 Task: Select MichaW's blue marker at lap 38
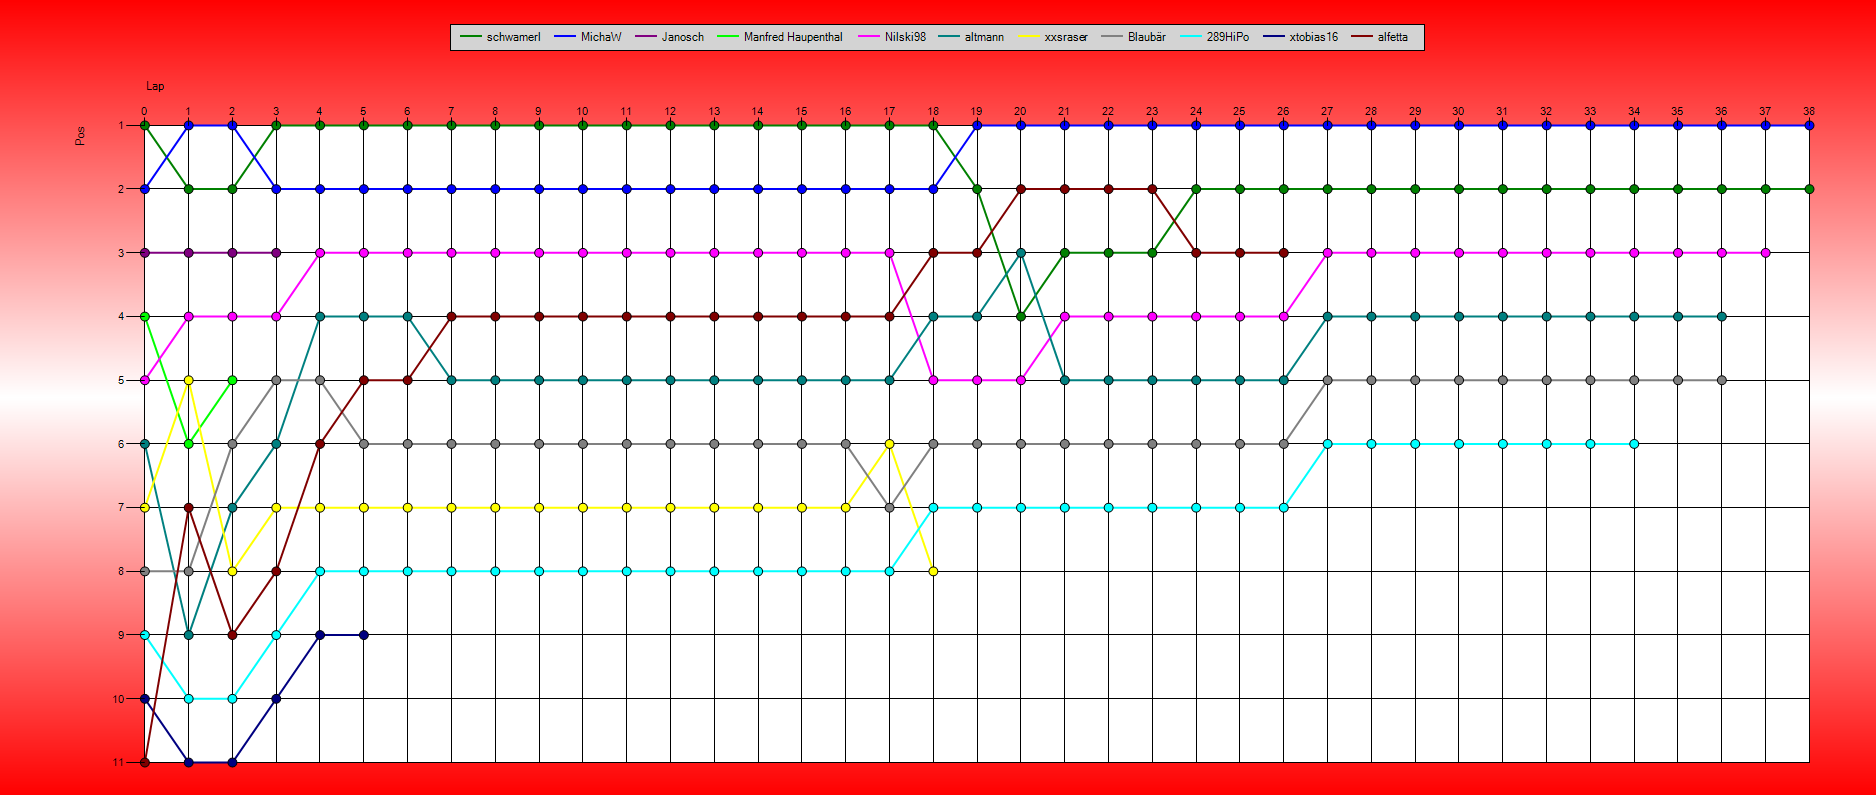[x=1809, y=125]
